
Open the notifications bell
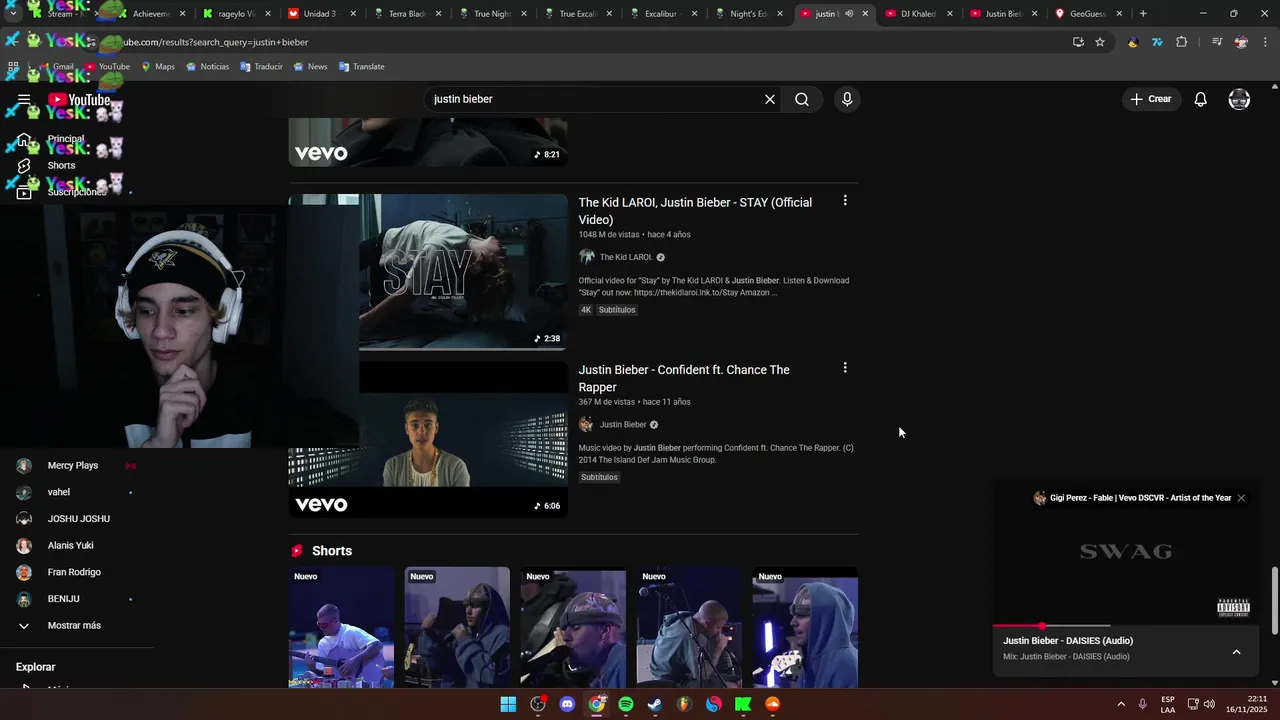pyautogui.click(x=1201, y=99)
